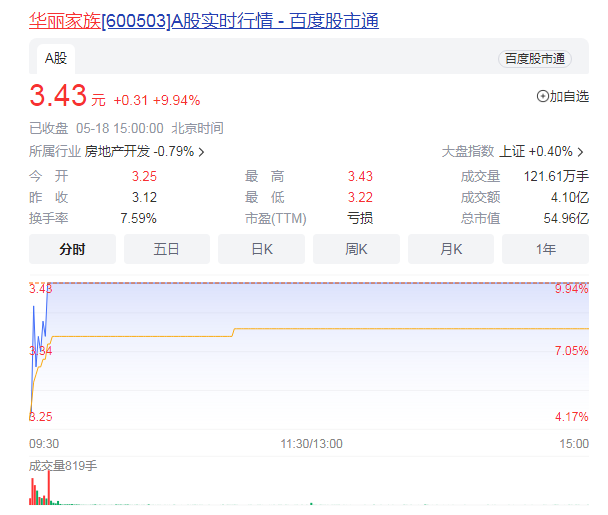This screenshot has width=608, height=515.
Task: Click the plus icon beside 加自选
Action: pos(543,97)
